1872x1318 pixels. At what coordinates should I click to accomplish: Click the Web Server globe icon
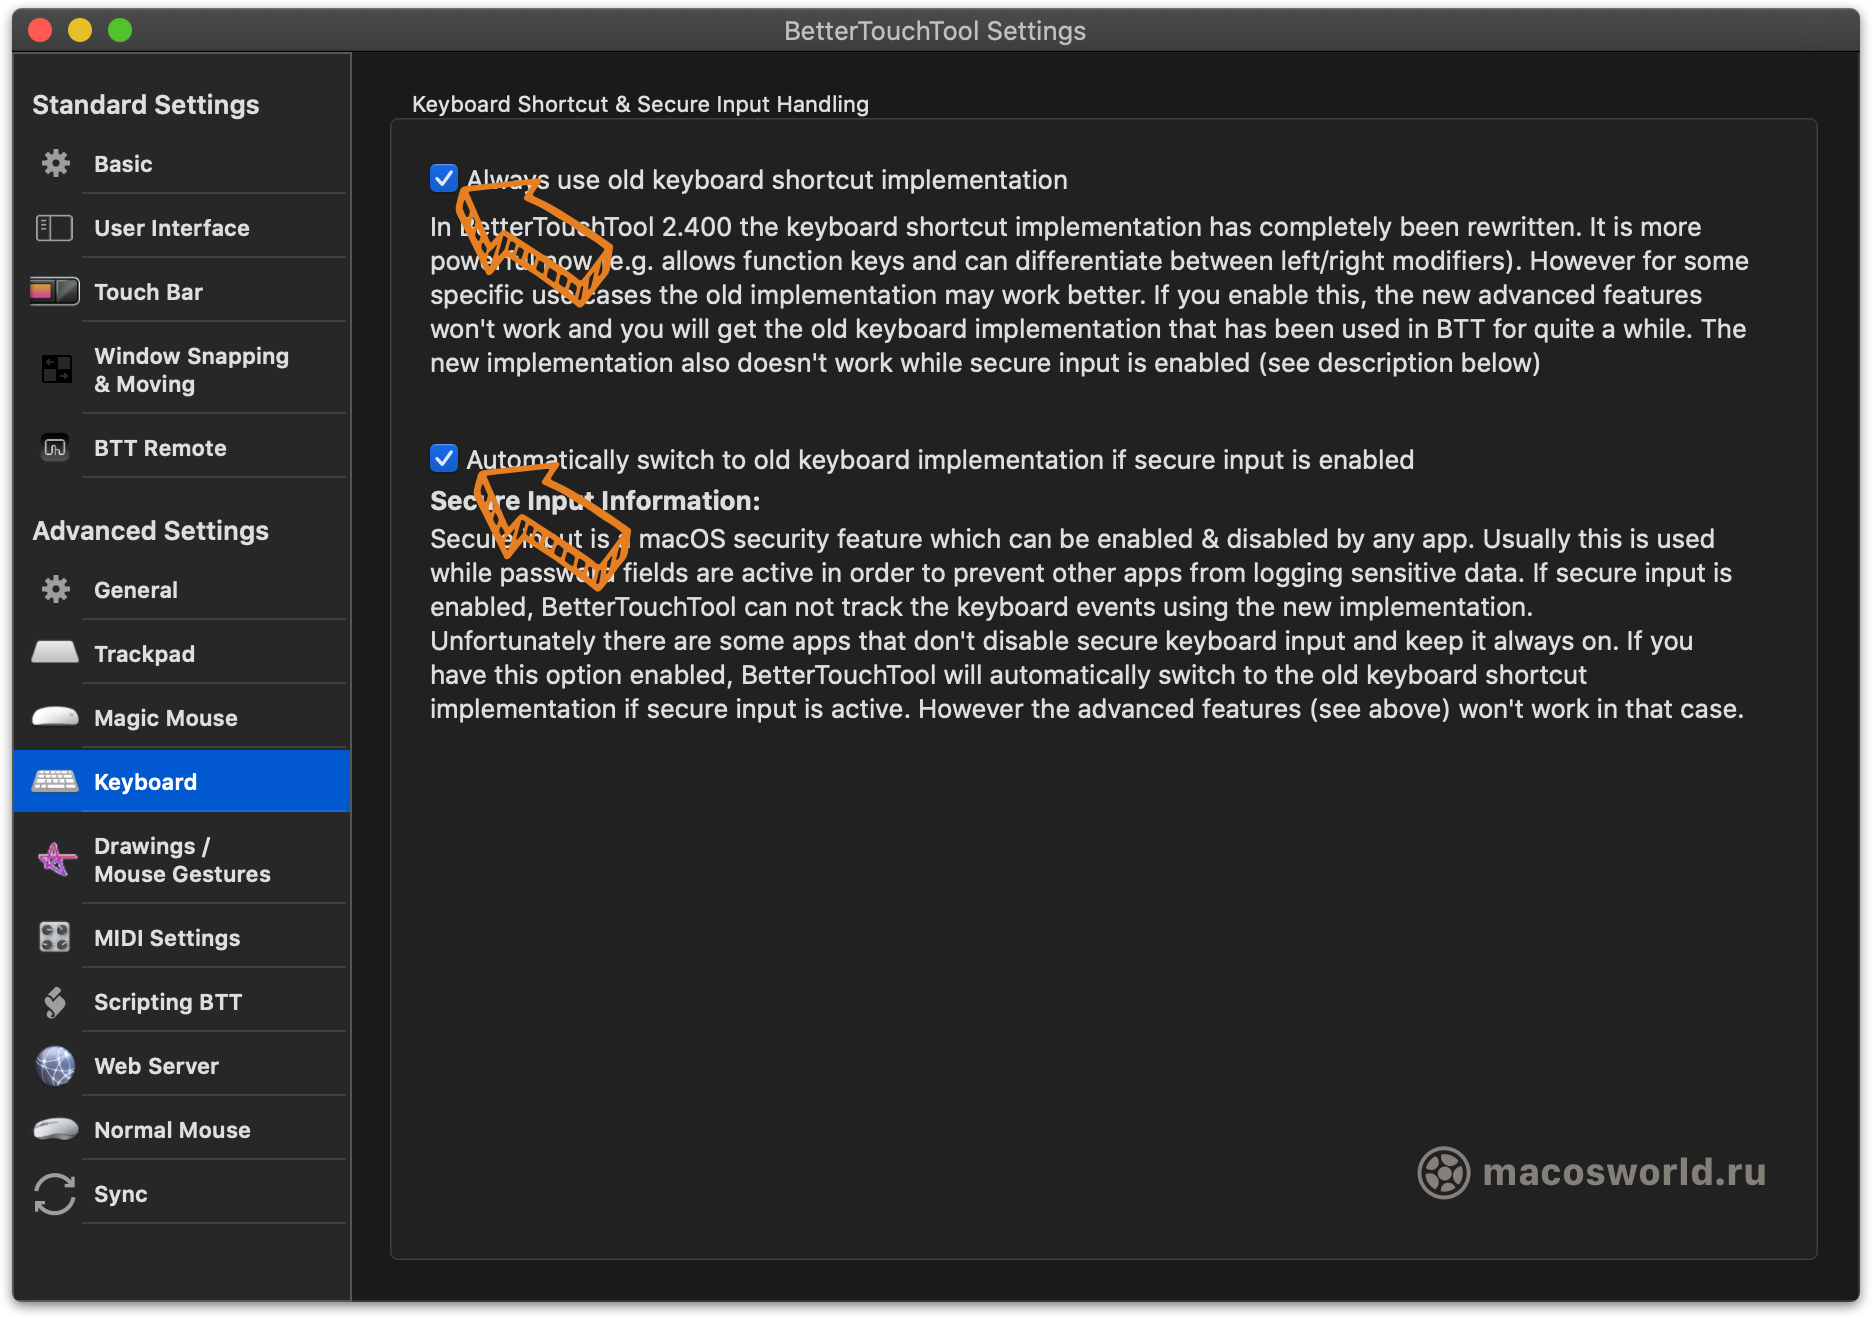click(x=55, y=1065)
